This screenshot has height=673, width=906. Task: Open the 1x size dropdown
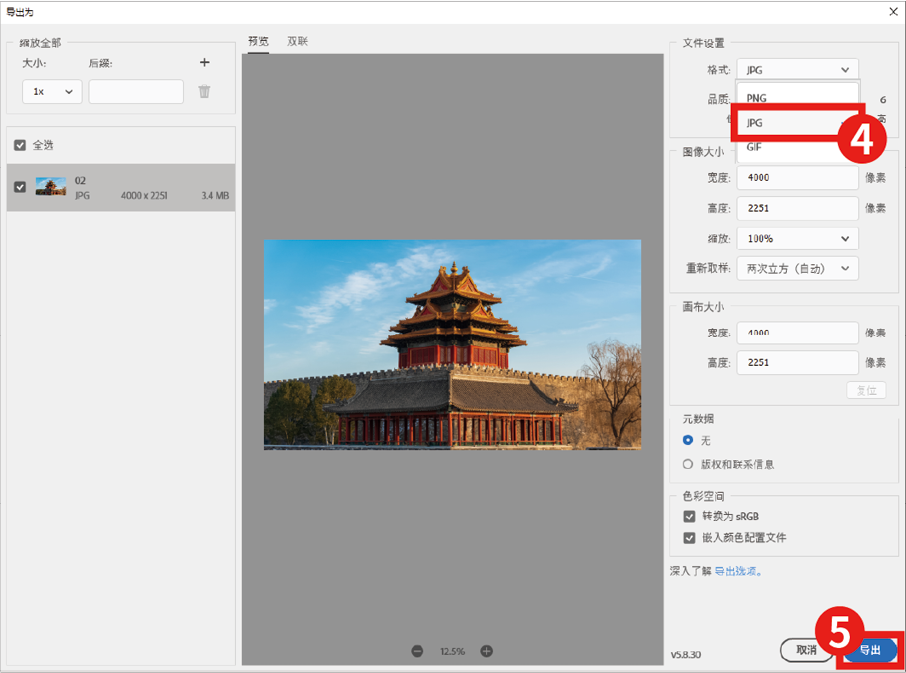tap(53, 91)
